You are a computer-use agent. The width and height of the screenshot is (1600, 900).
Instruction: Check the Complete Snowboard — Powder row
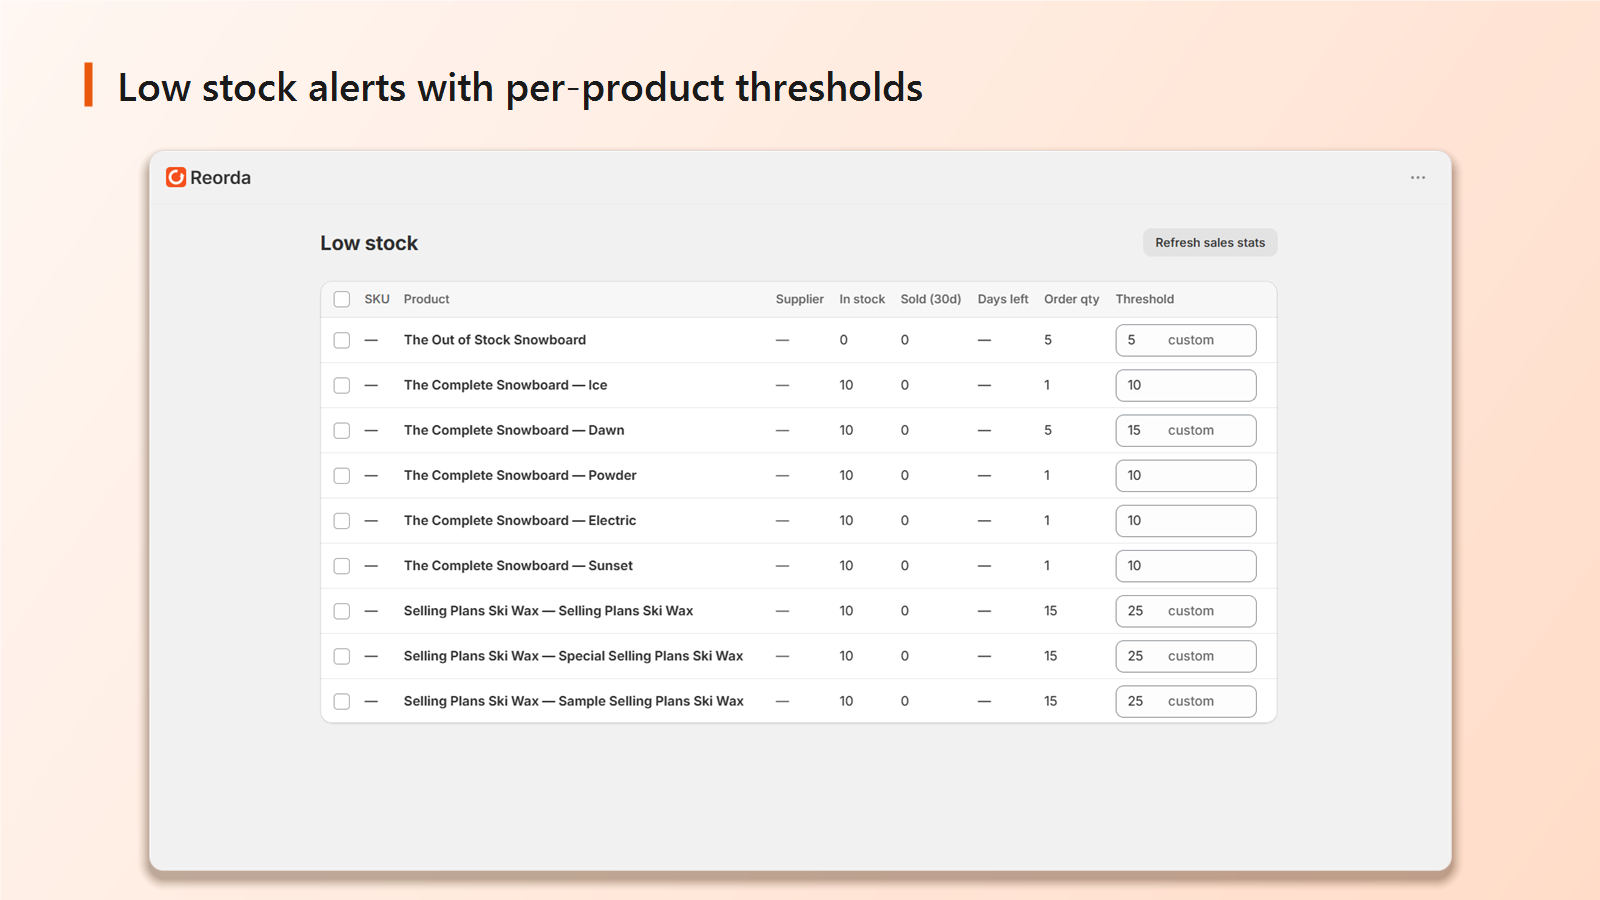pyautogui.click(x=342, y=476)
